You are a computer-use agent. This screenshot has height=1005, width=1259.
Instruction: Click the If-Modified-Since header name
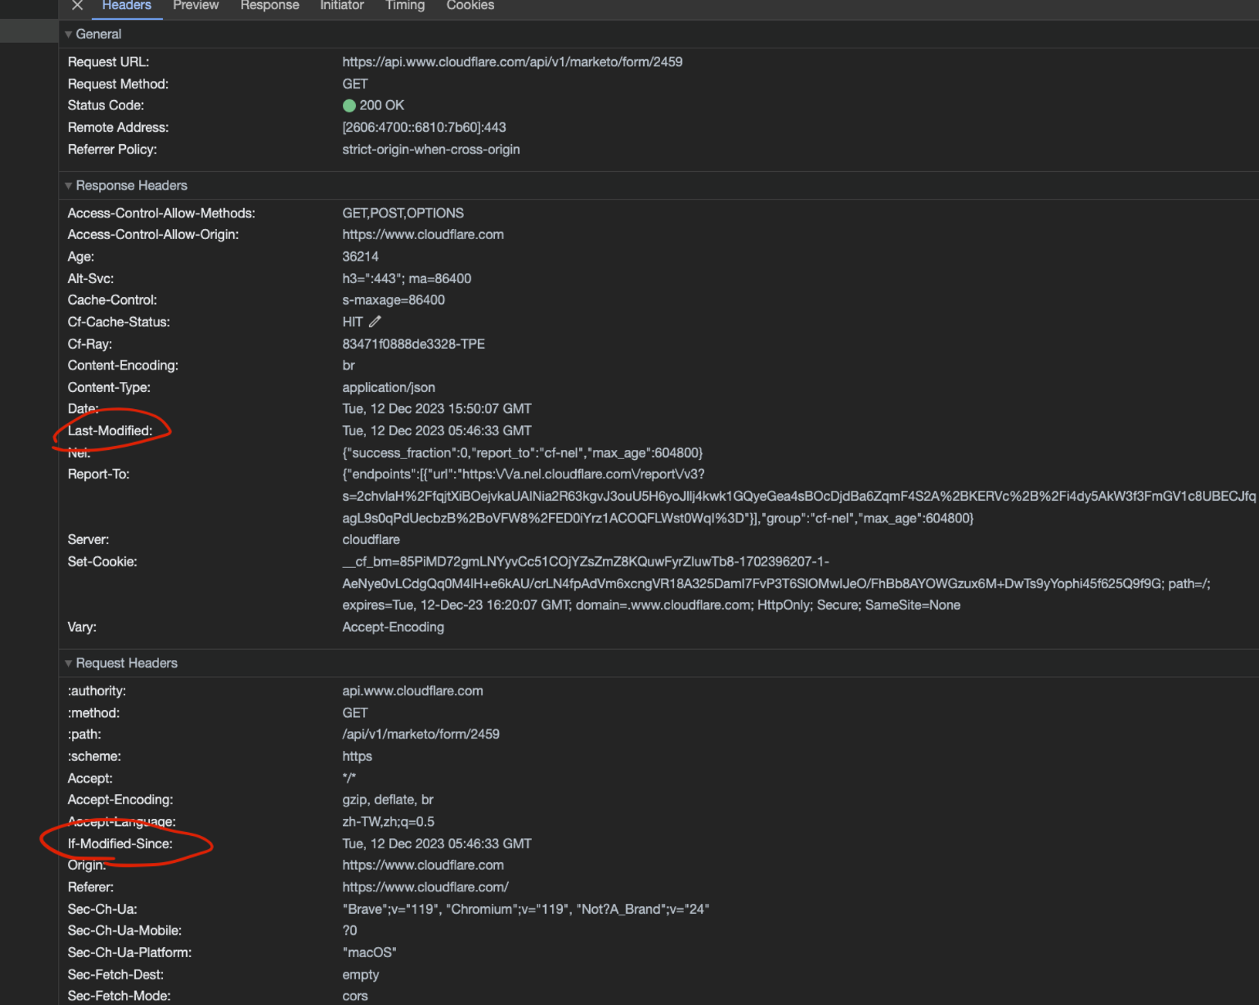click(120, 844)
